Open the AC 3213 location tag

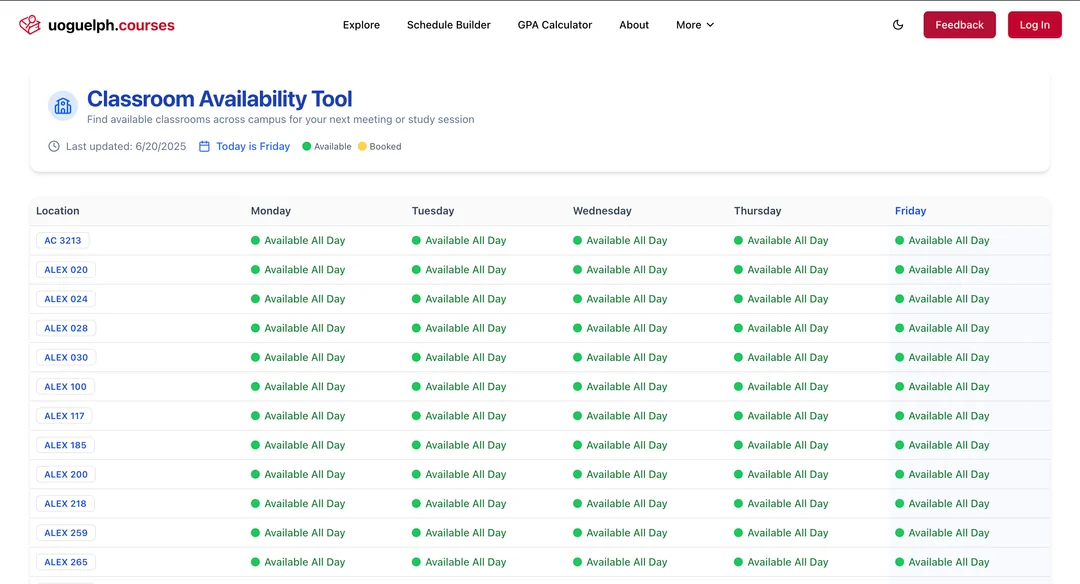click(63, 240)
